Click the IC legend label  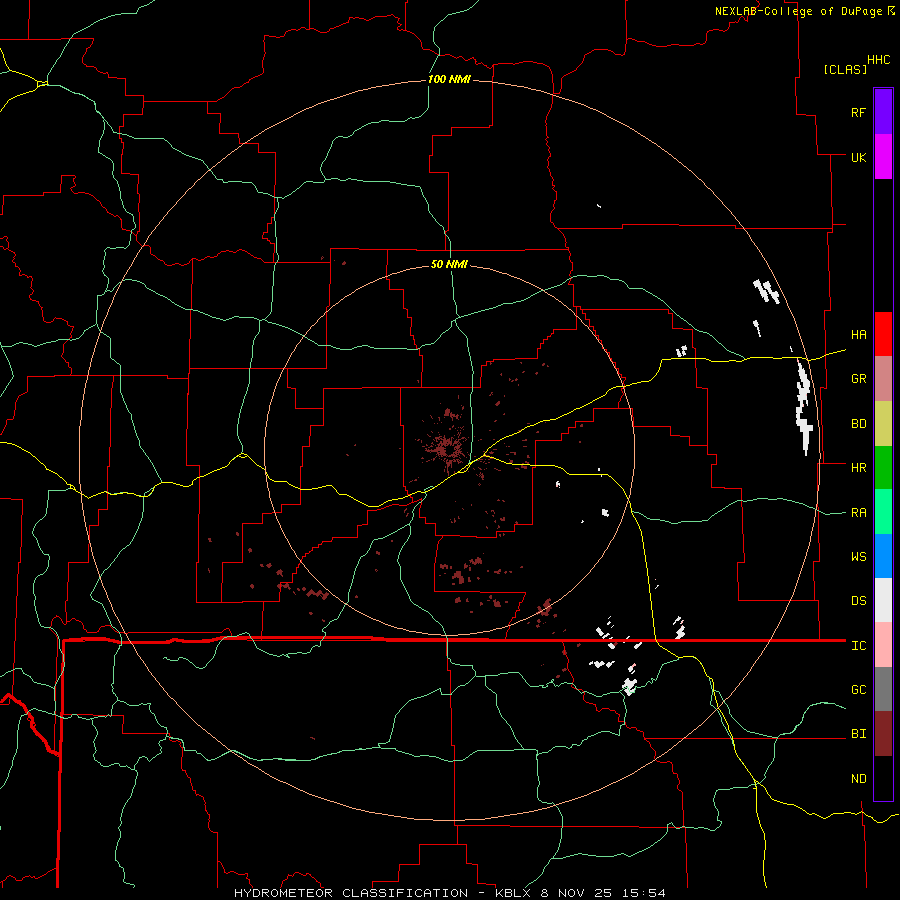[x=858, y=646]
